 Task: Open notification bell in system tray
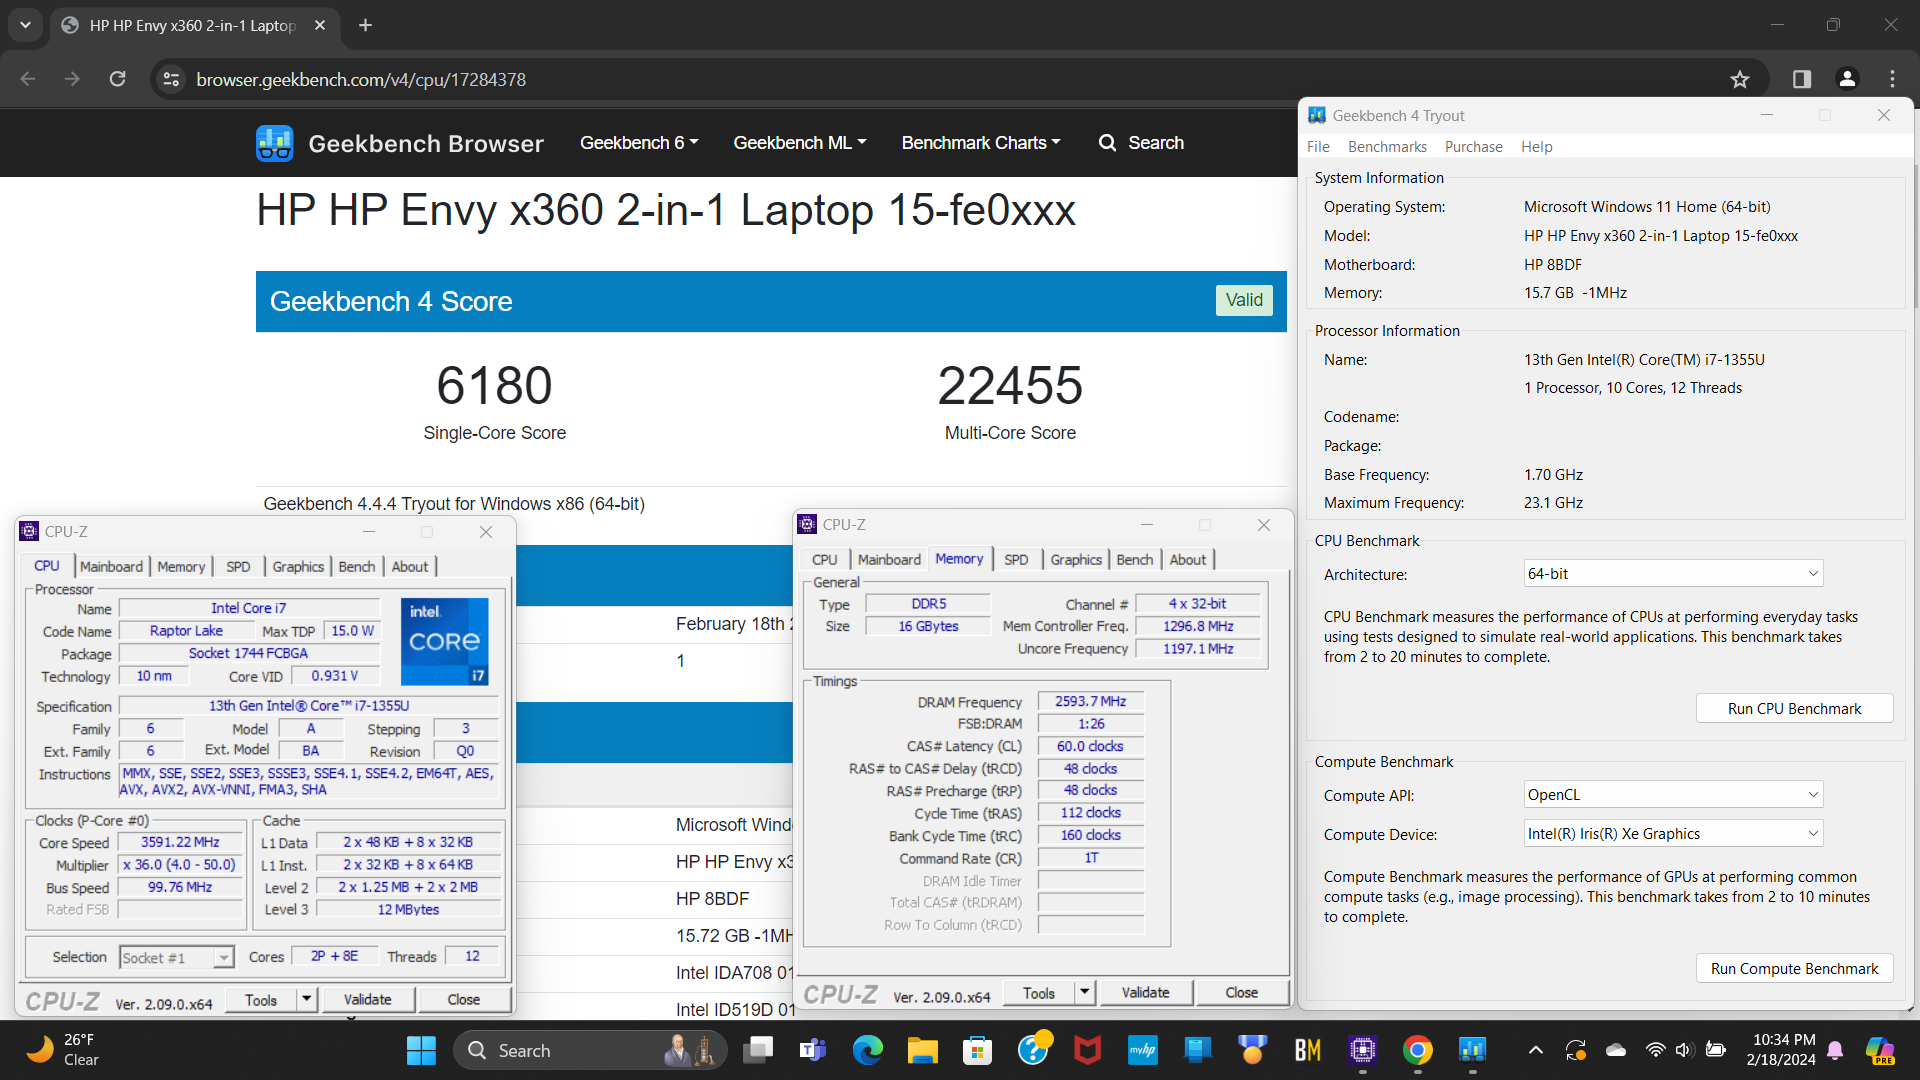(1835, 1050)
